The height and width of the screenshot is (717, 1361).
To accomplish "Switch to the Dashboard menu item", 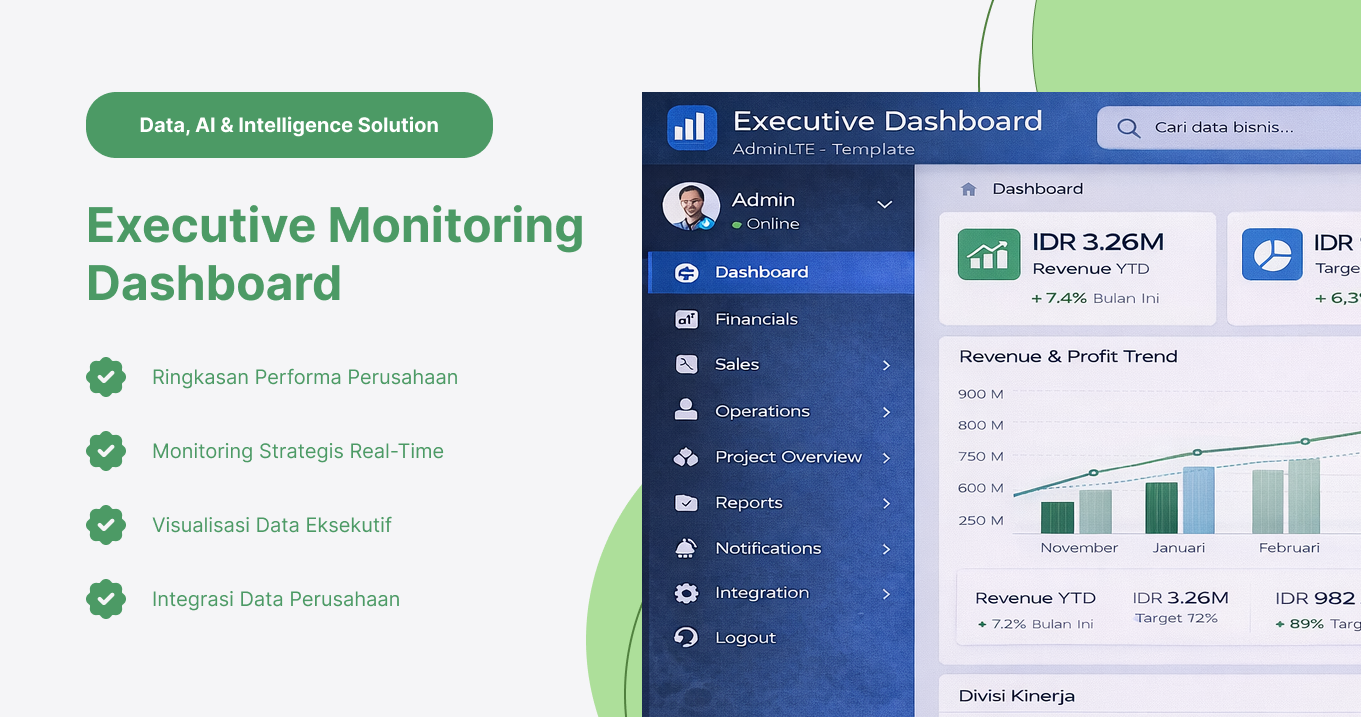I will (761, 271).
